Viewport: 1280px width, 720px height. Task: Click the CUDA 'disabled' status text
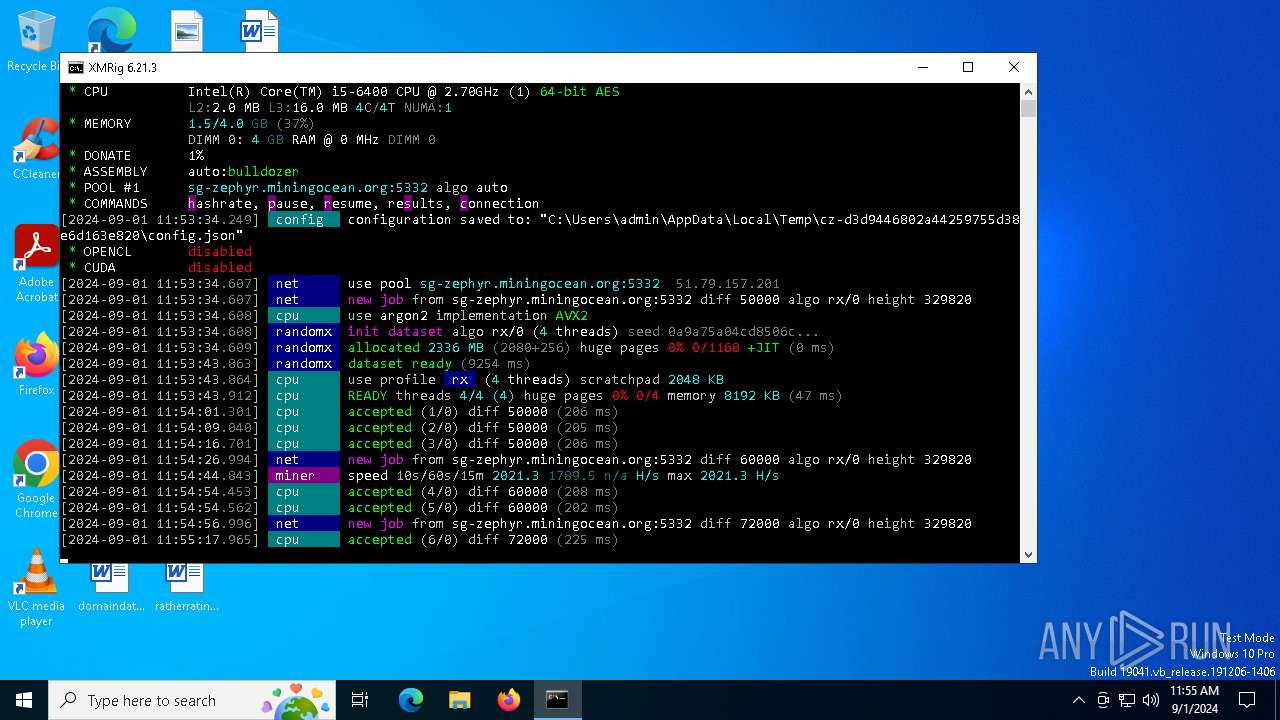(x=220, y=267)
